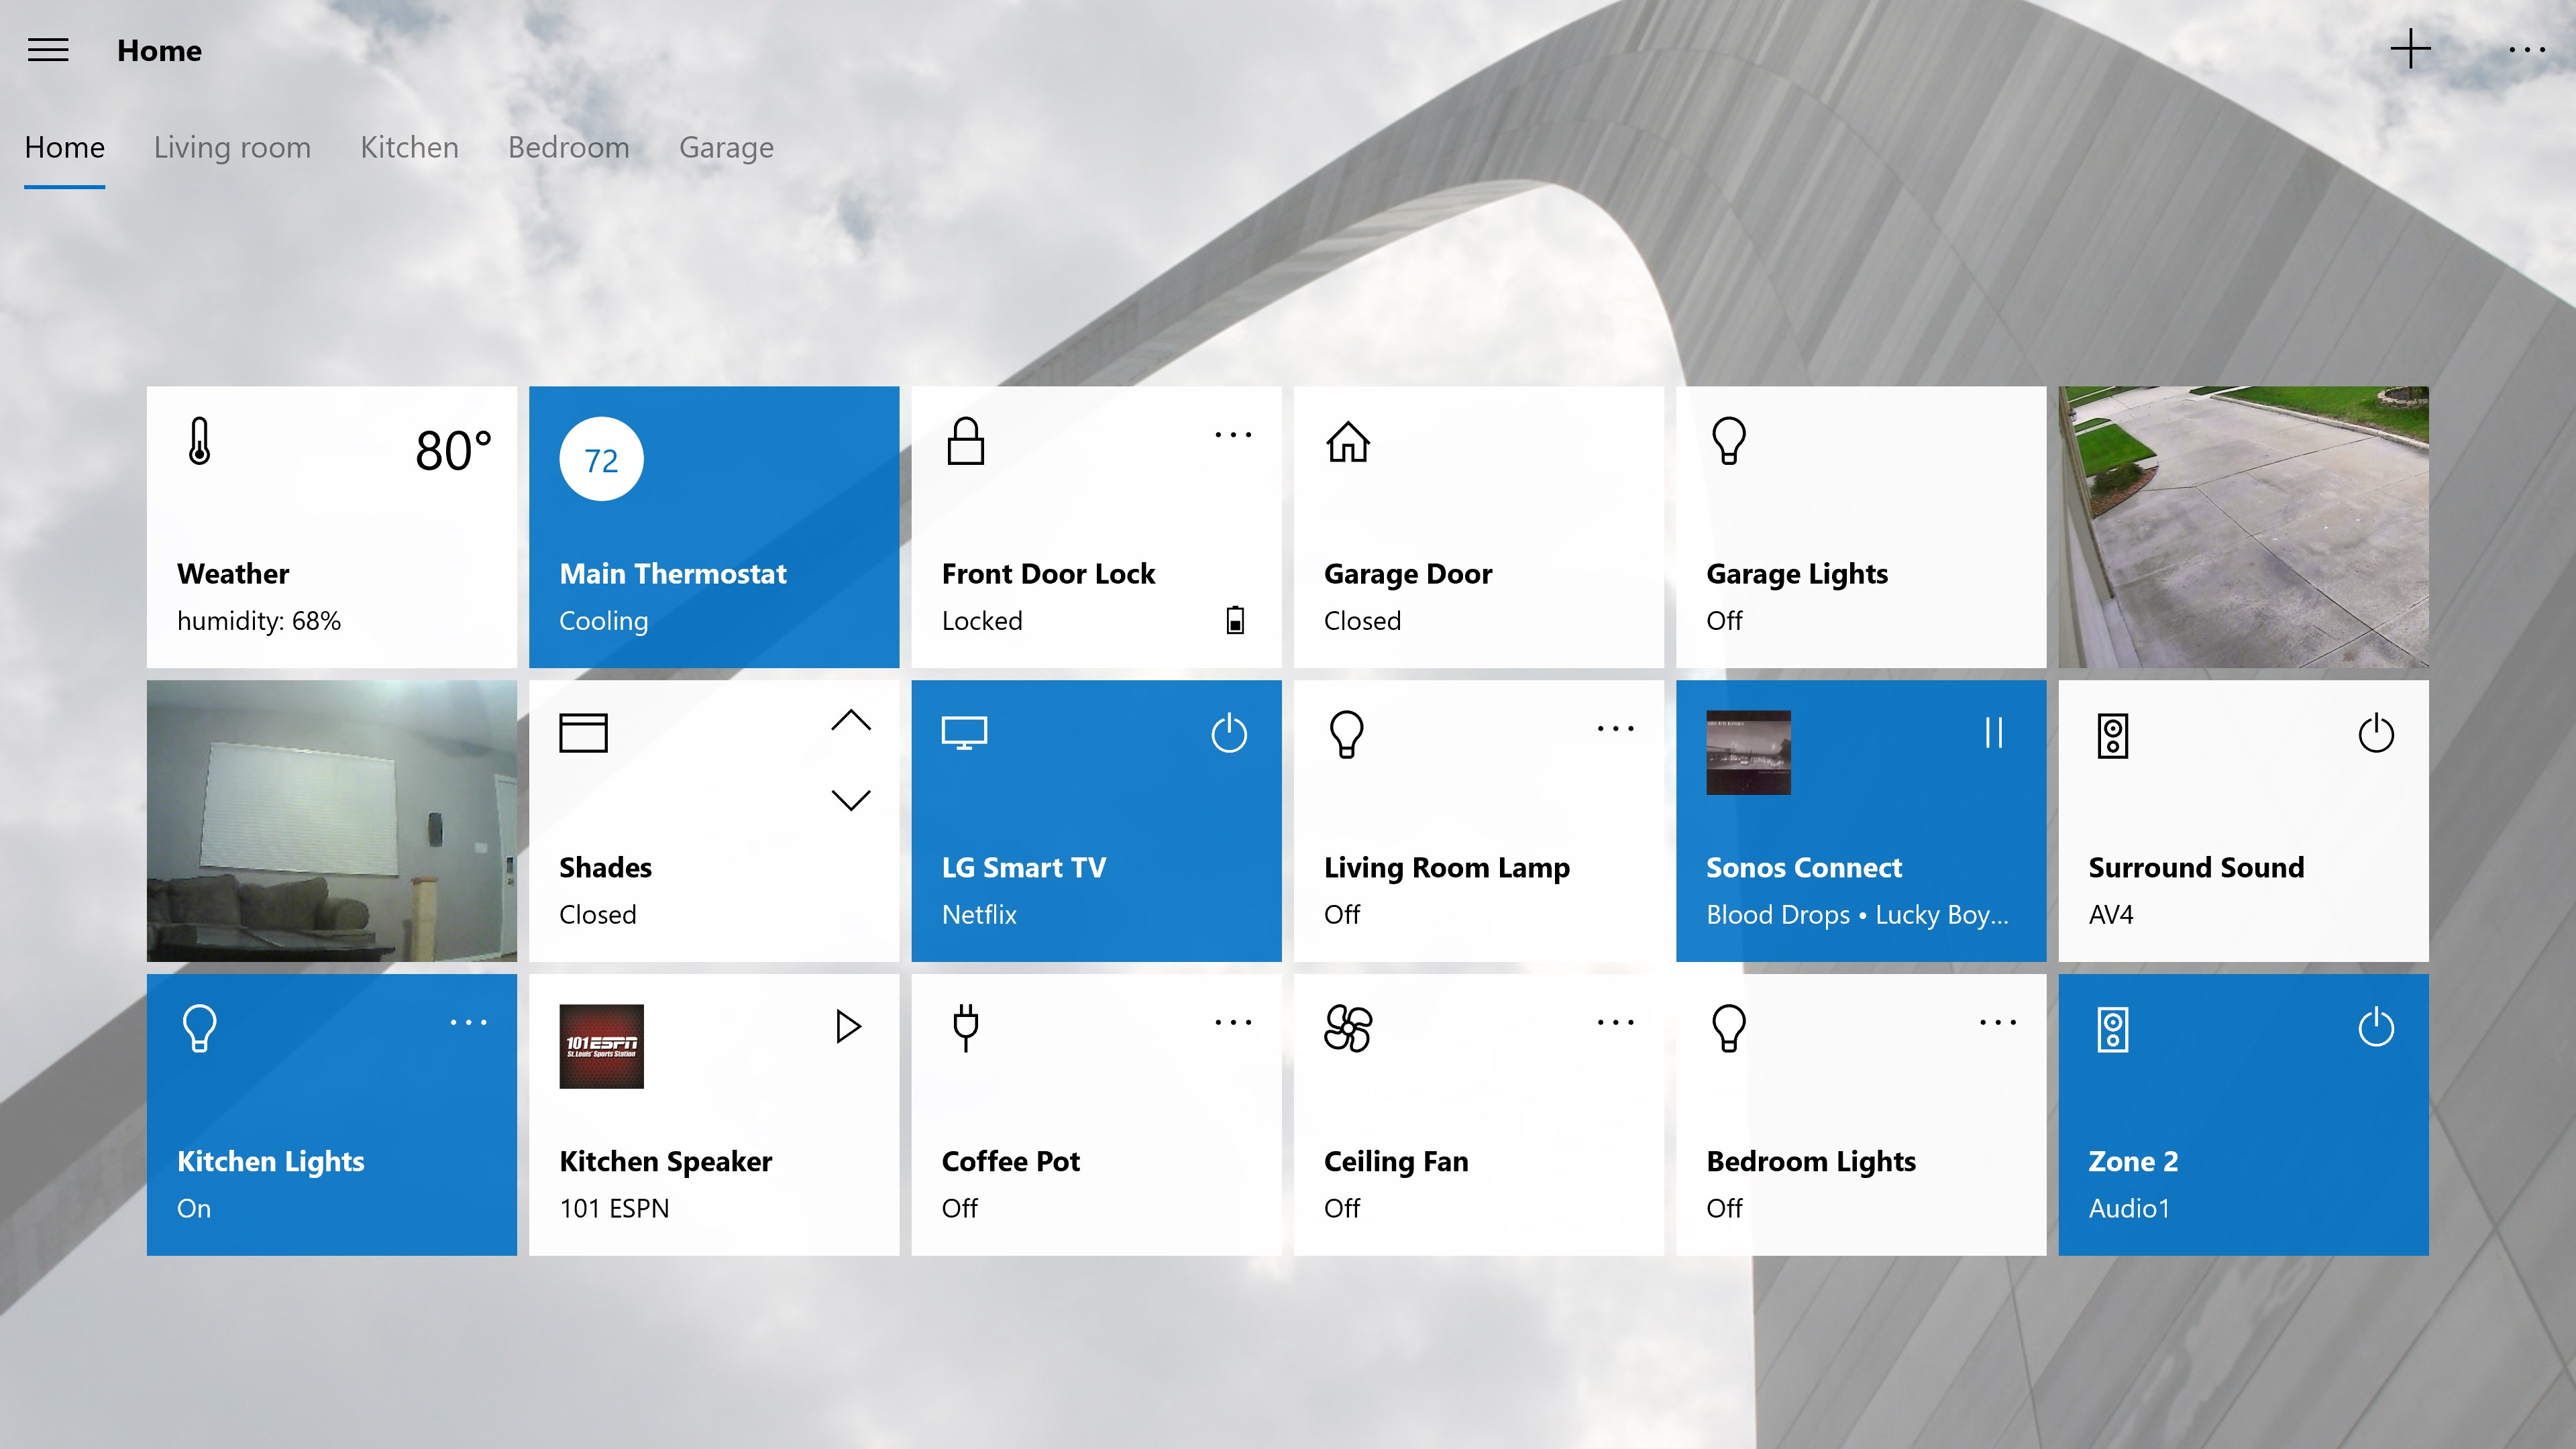Add a new device with the plus button
2576x1449 pixels.
(x=2411, y=48)
